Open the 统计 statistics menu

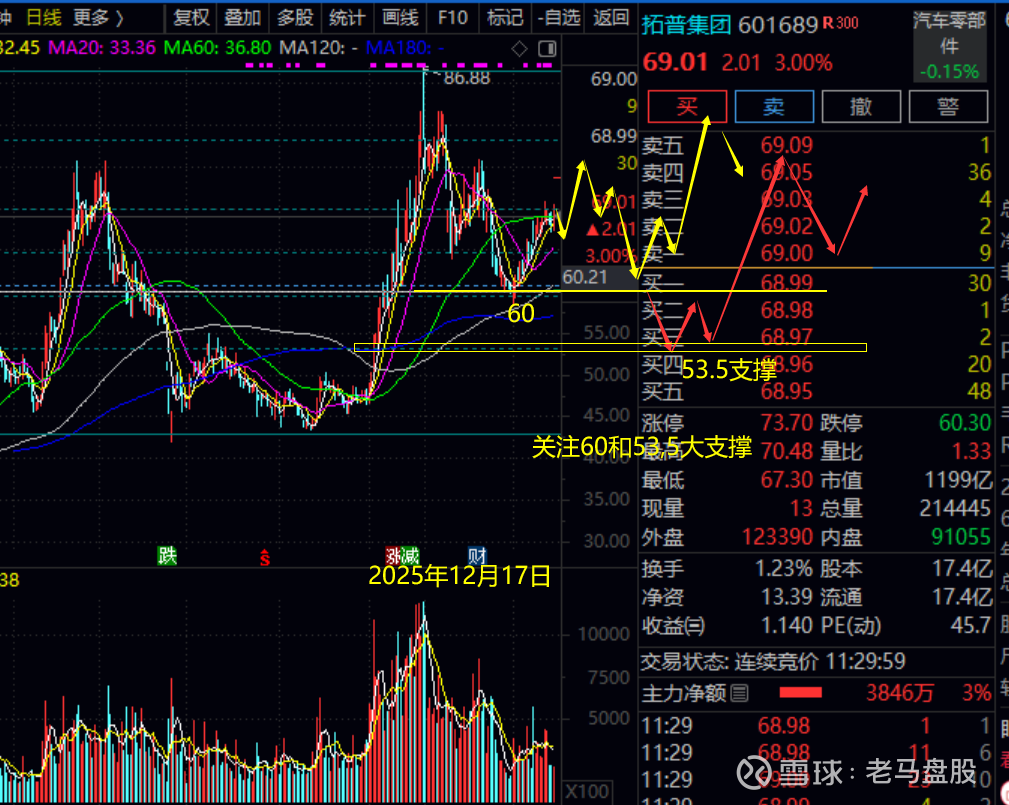tap(347, 18)
